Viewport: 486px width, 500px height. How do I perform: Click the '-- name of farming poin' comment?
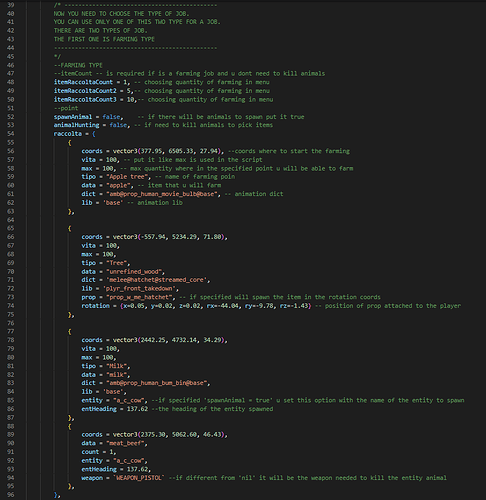[x=195, y=177]
